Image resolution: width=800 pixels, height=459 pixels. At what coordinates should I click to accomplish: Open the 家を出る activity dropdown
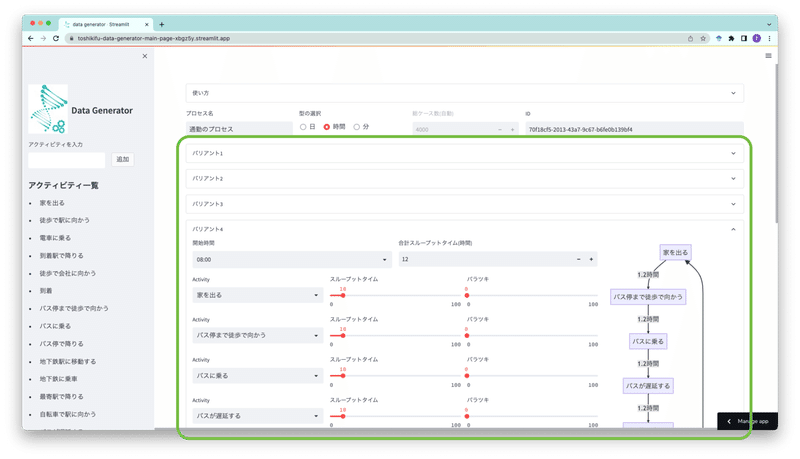click(258, 295)
